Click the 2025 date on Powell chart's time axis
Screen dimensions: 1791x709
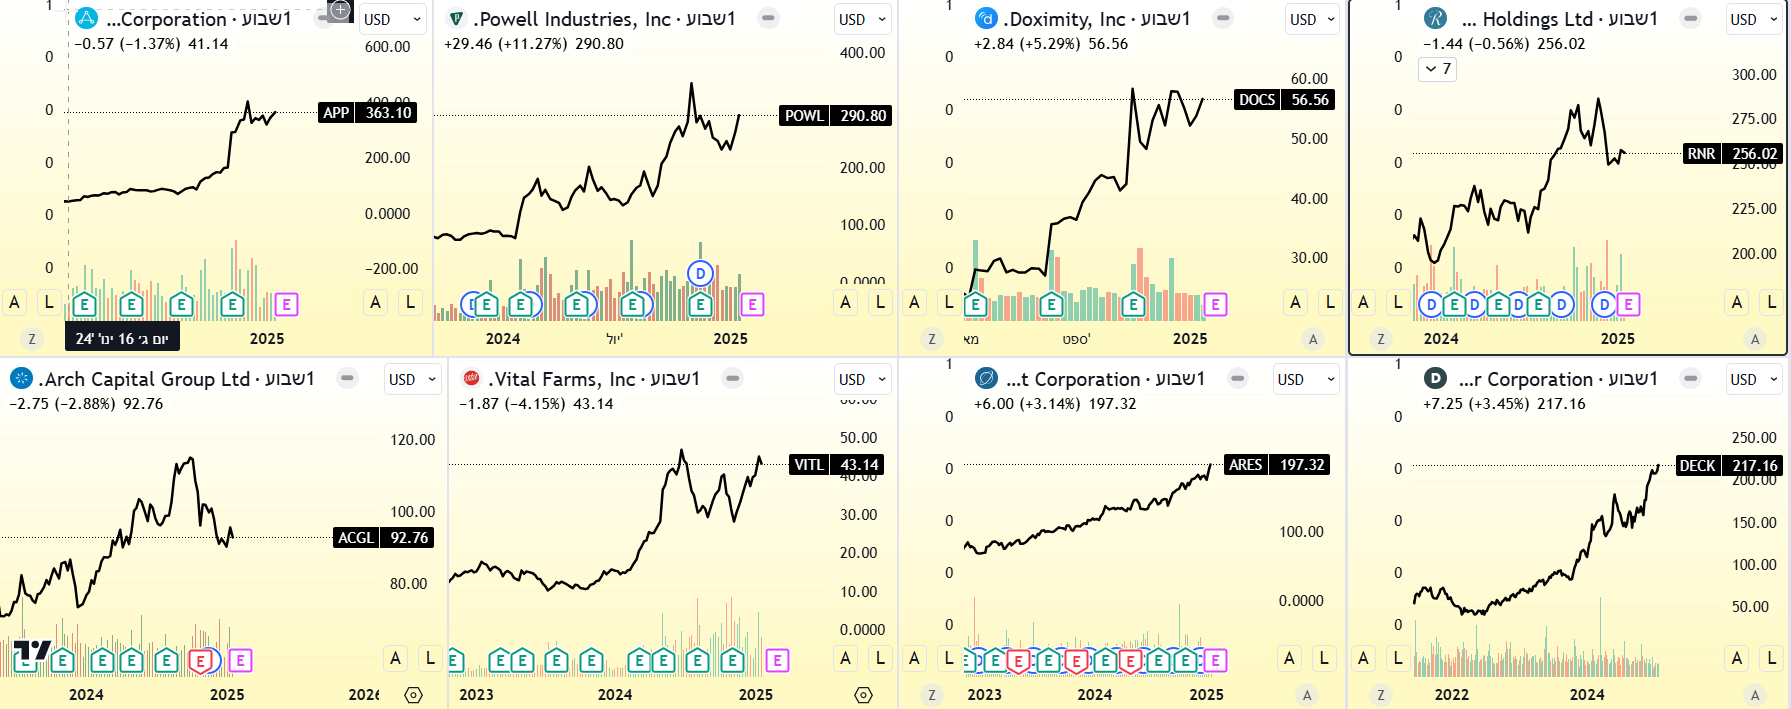click(732, 339)
